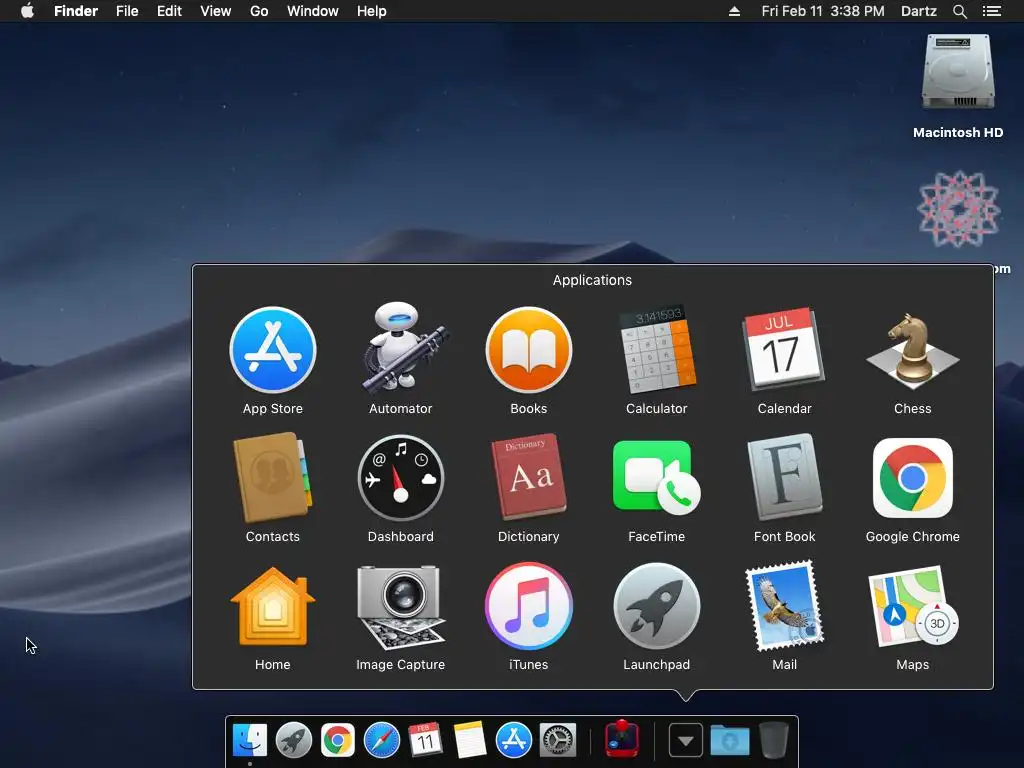1024x768 pixels.
Task: Open the Books app
Action: [529, 350]
